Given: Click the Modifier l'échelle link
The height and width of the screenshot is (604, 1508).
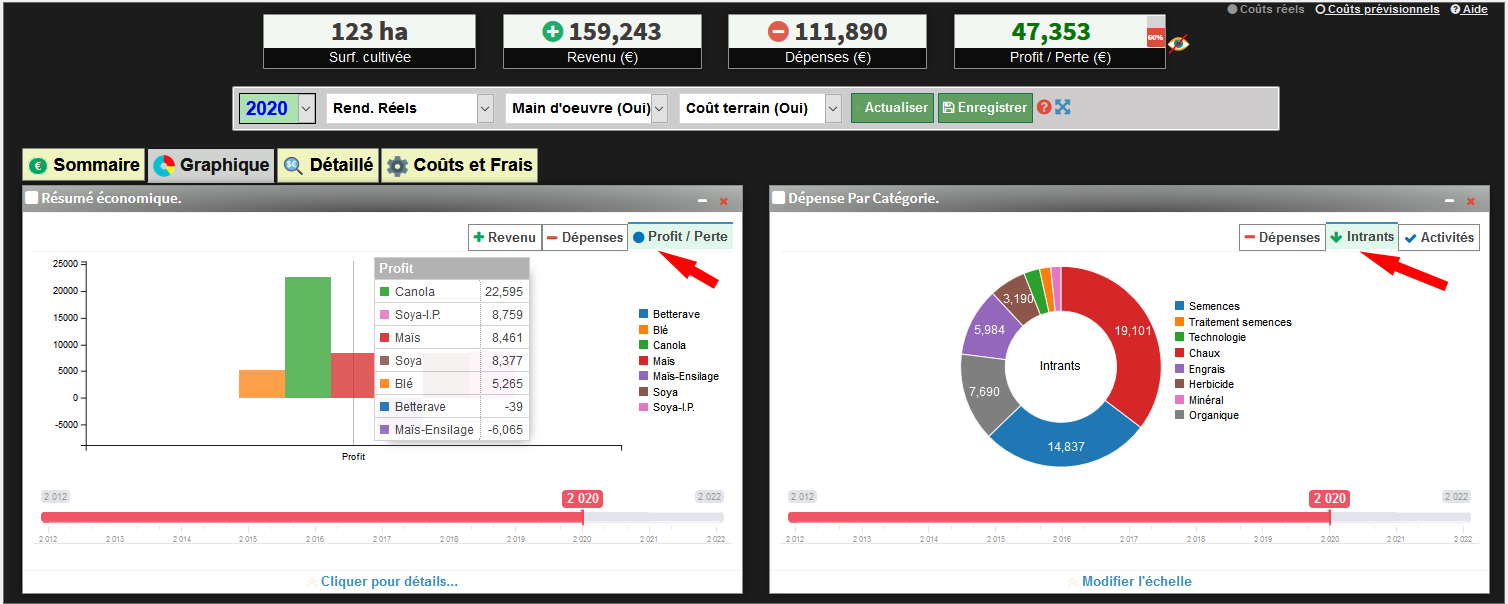Looking at the screenshot, I should (x=1136, y=581).
